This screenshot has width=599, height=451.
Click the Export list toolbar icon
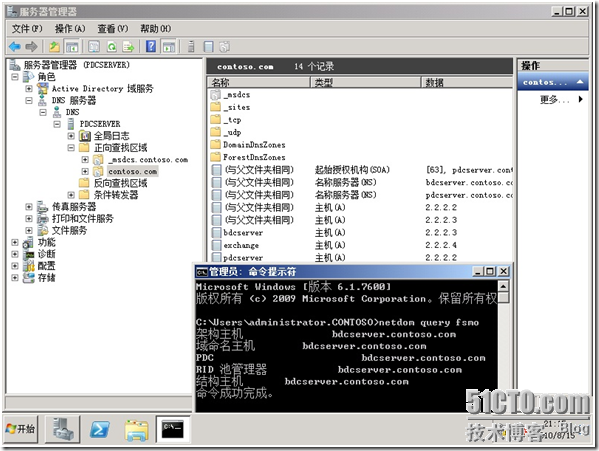click(x=128, y=47)
